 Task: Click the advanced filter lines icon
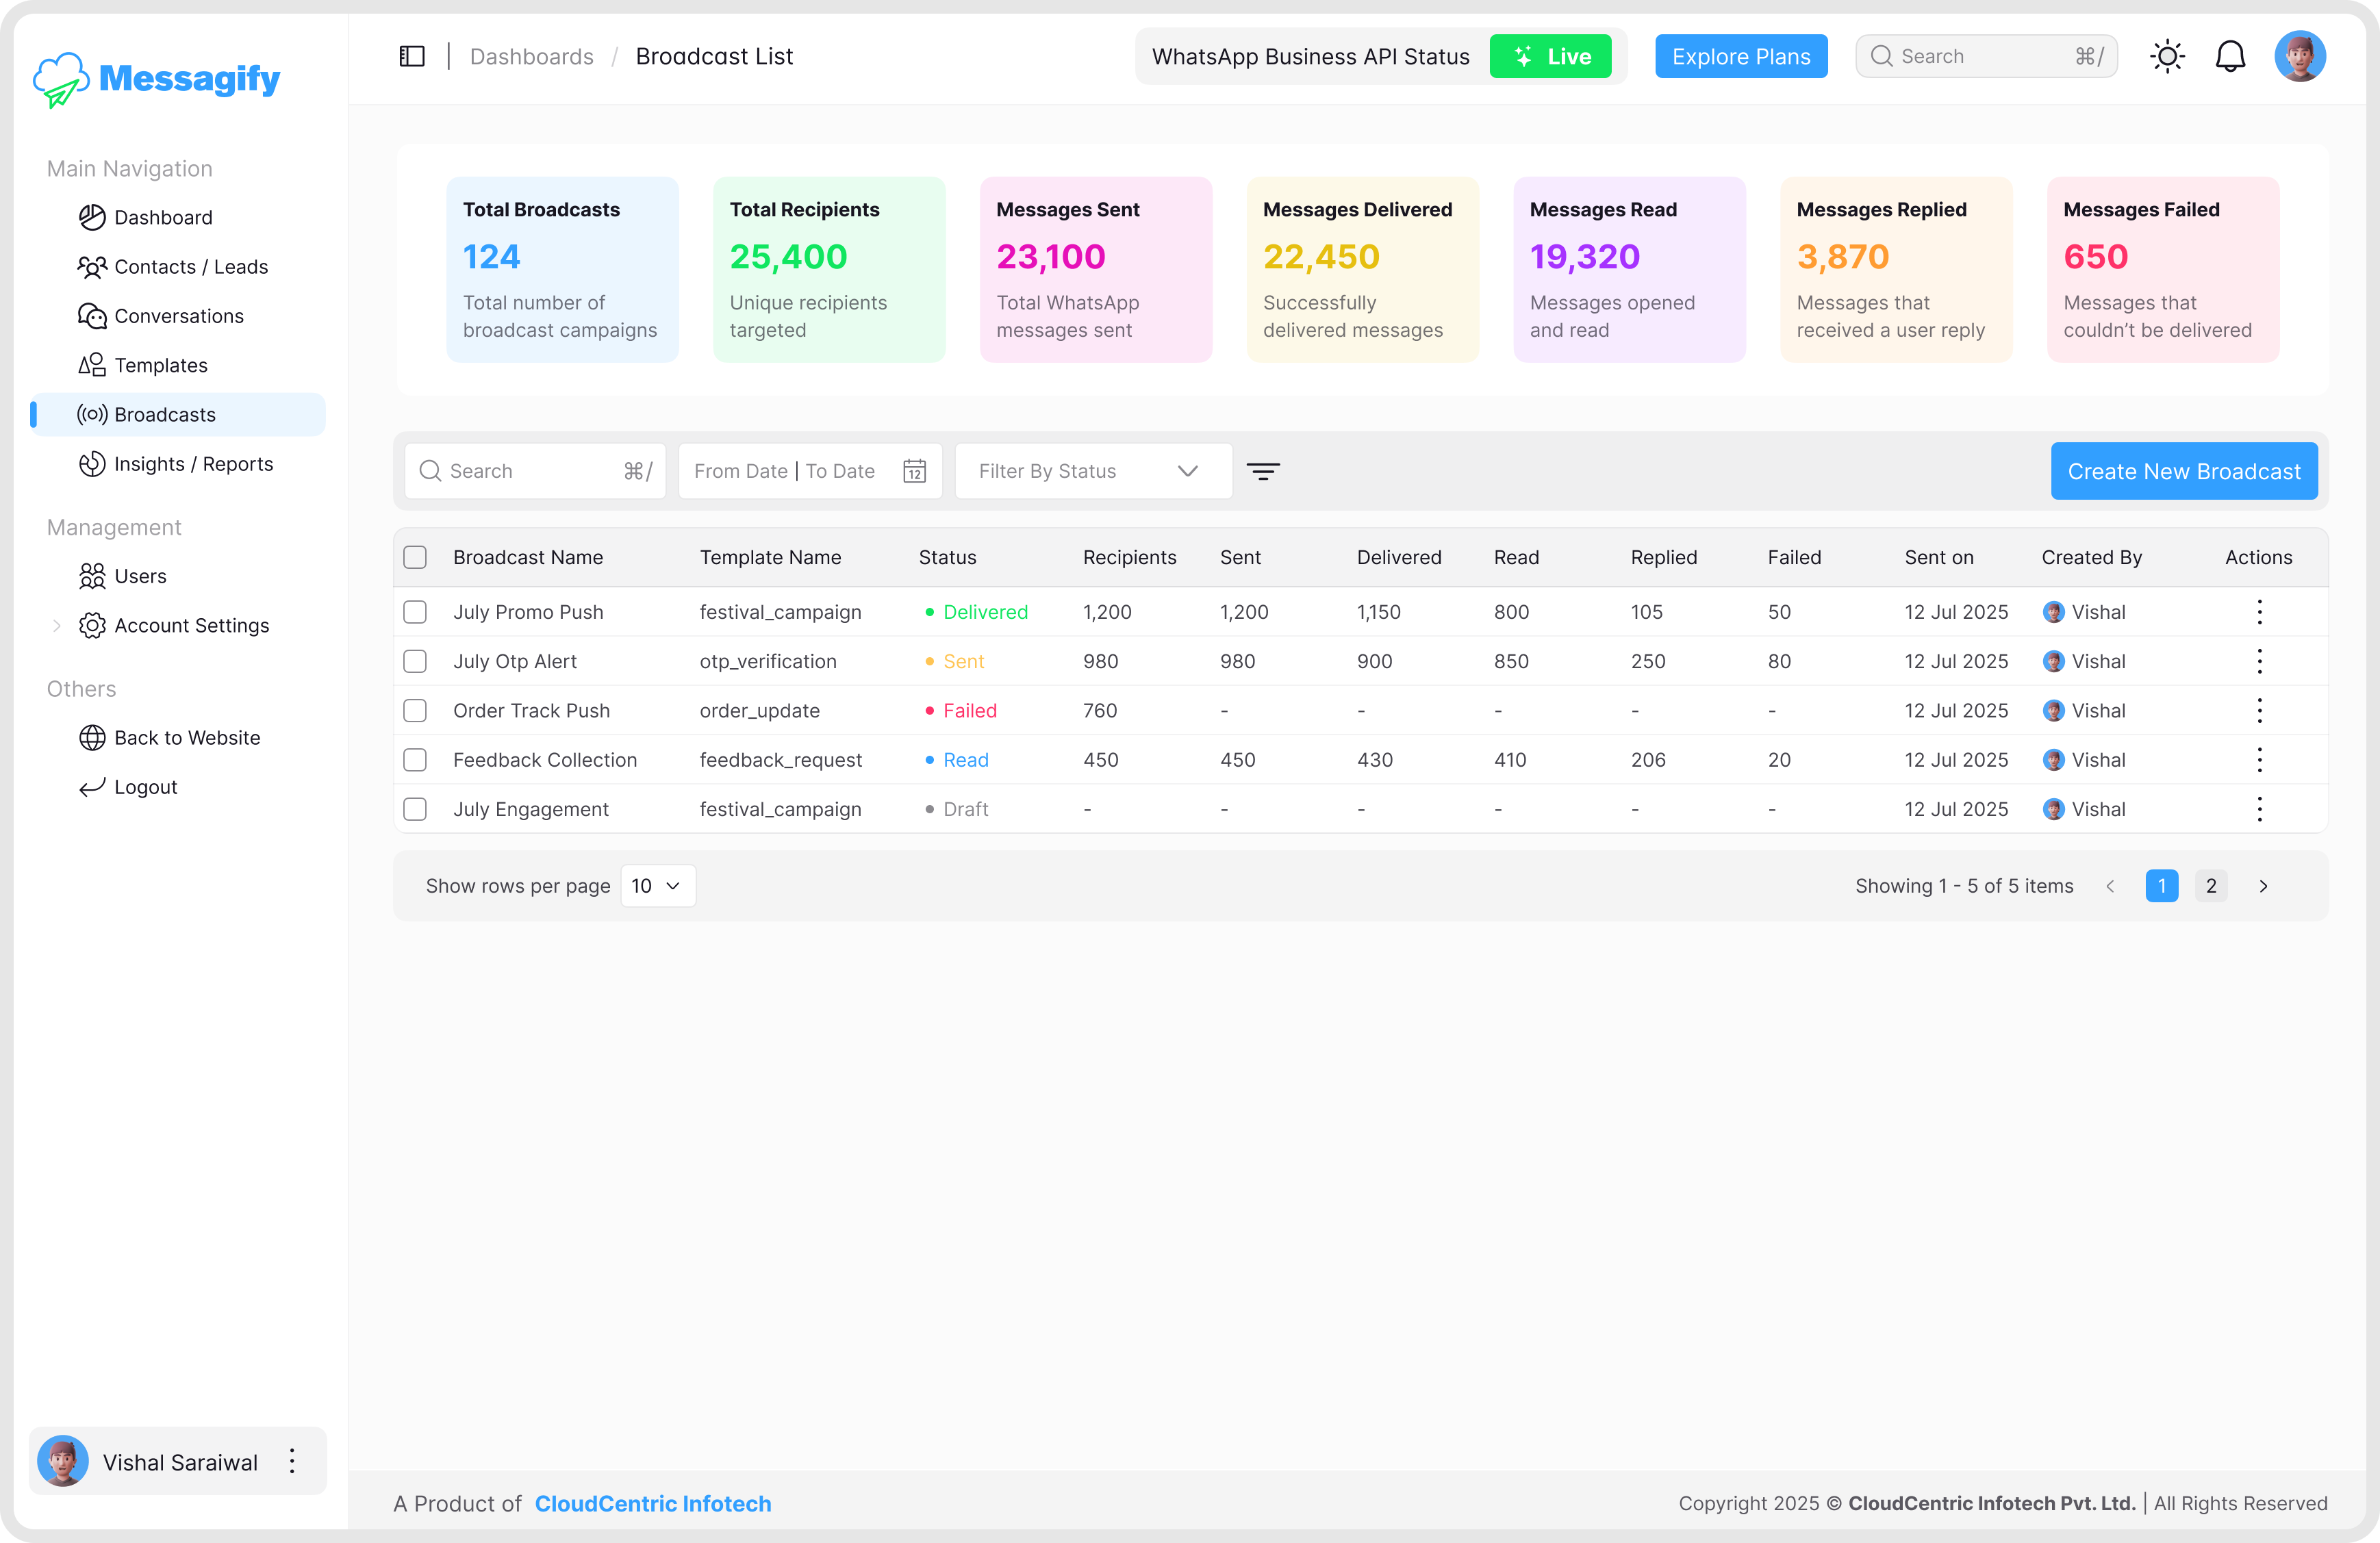[1263, 471]
